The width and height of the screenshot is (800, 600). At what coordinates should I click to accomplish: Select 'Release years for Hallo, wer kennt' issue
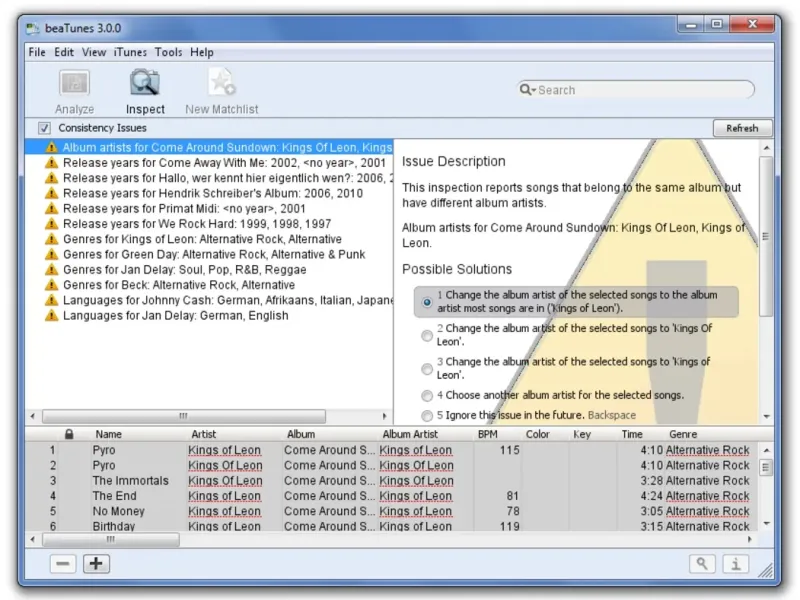[209, 178]
